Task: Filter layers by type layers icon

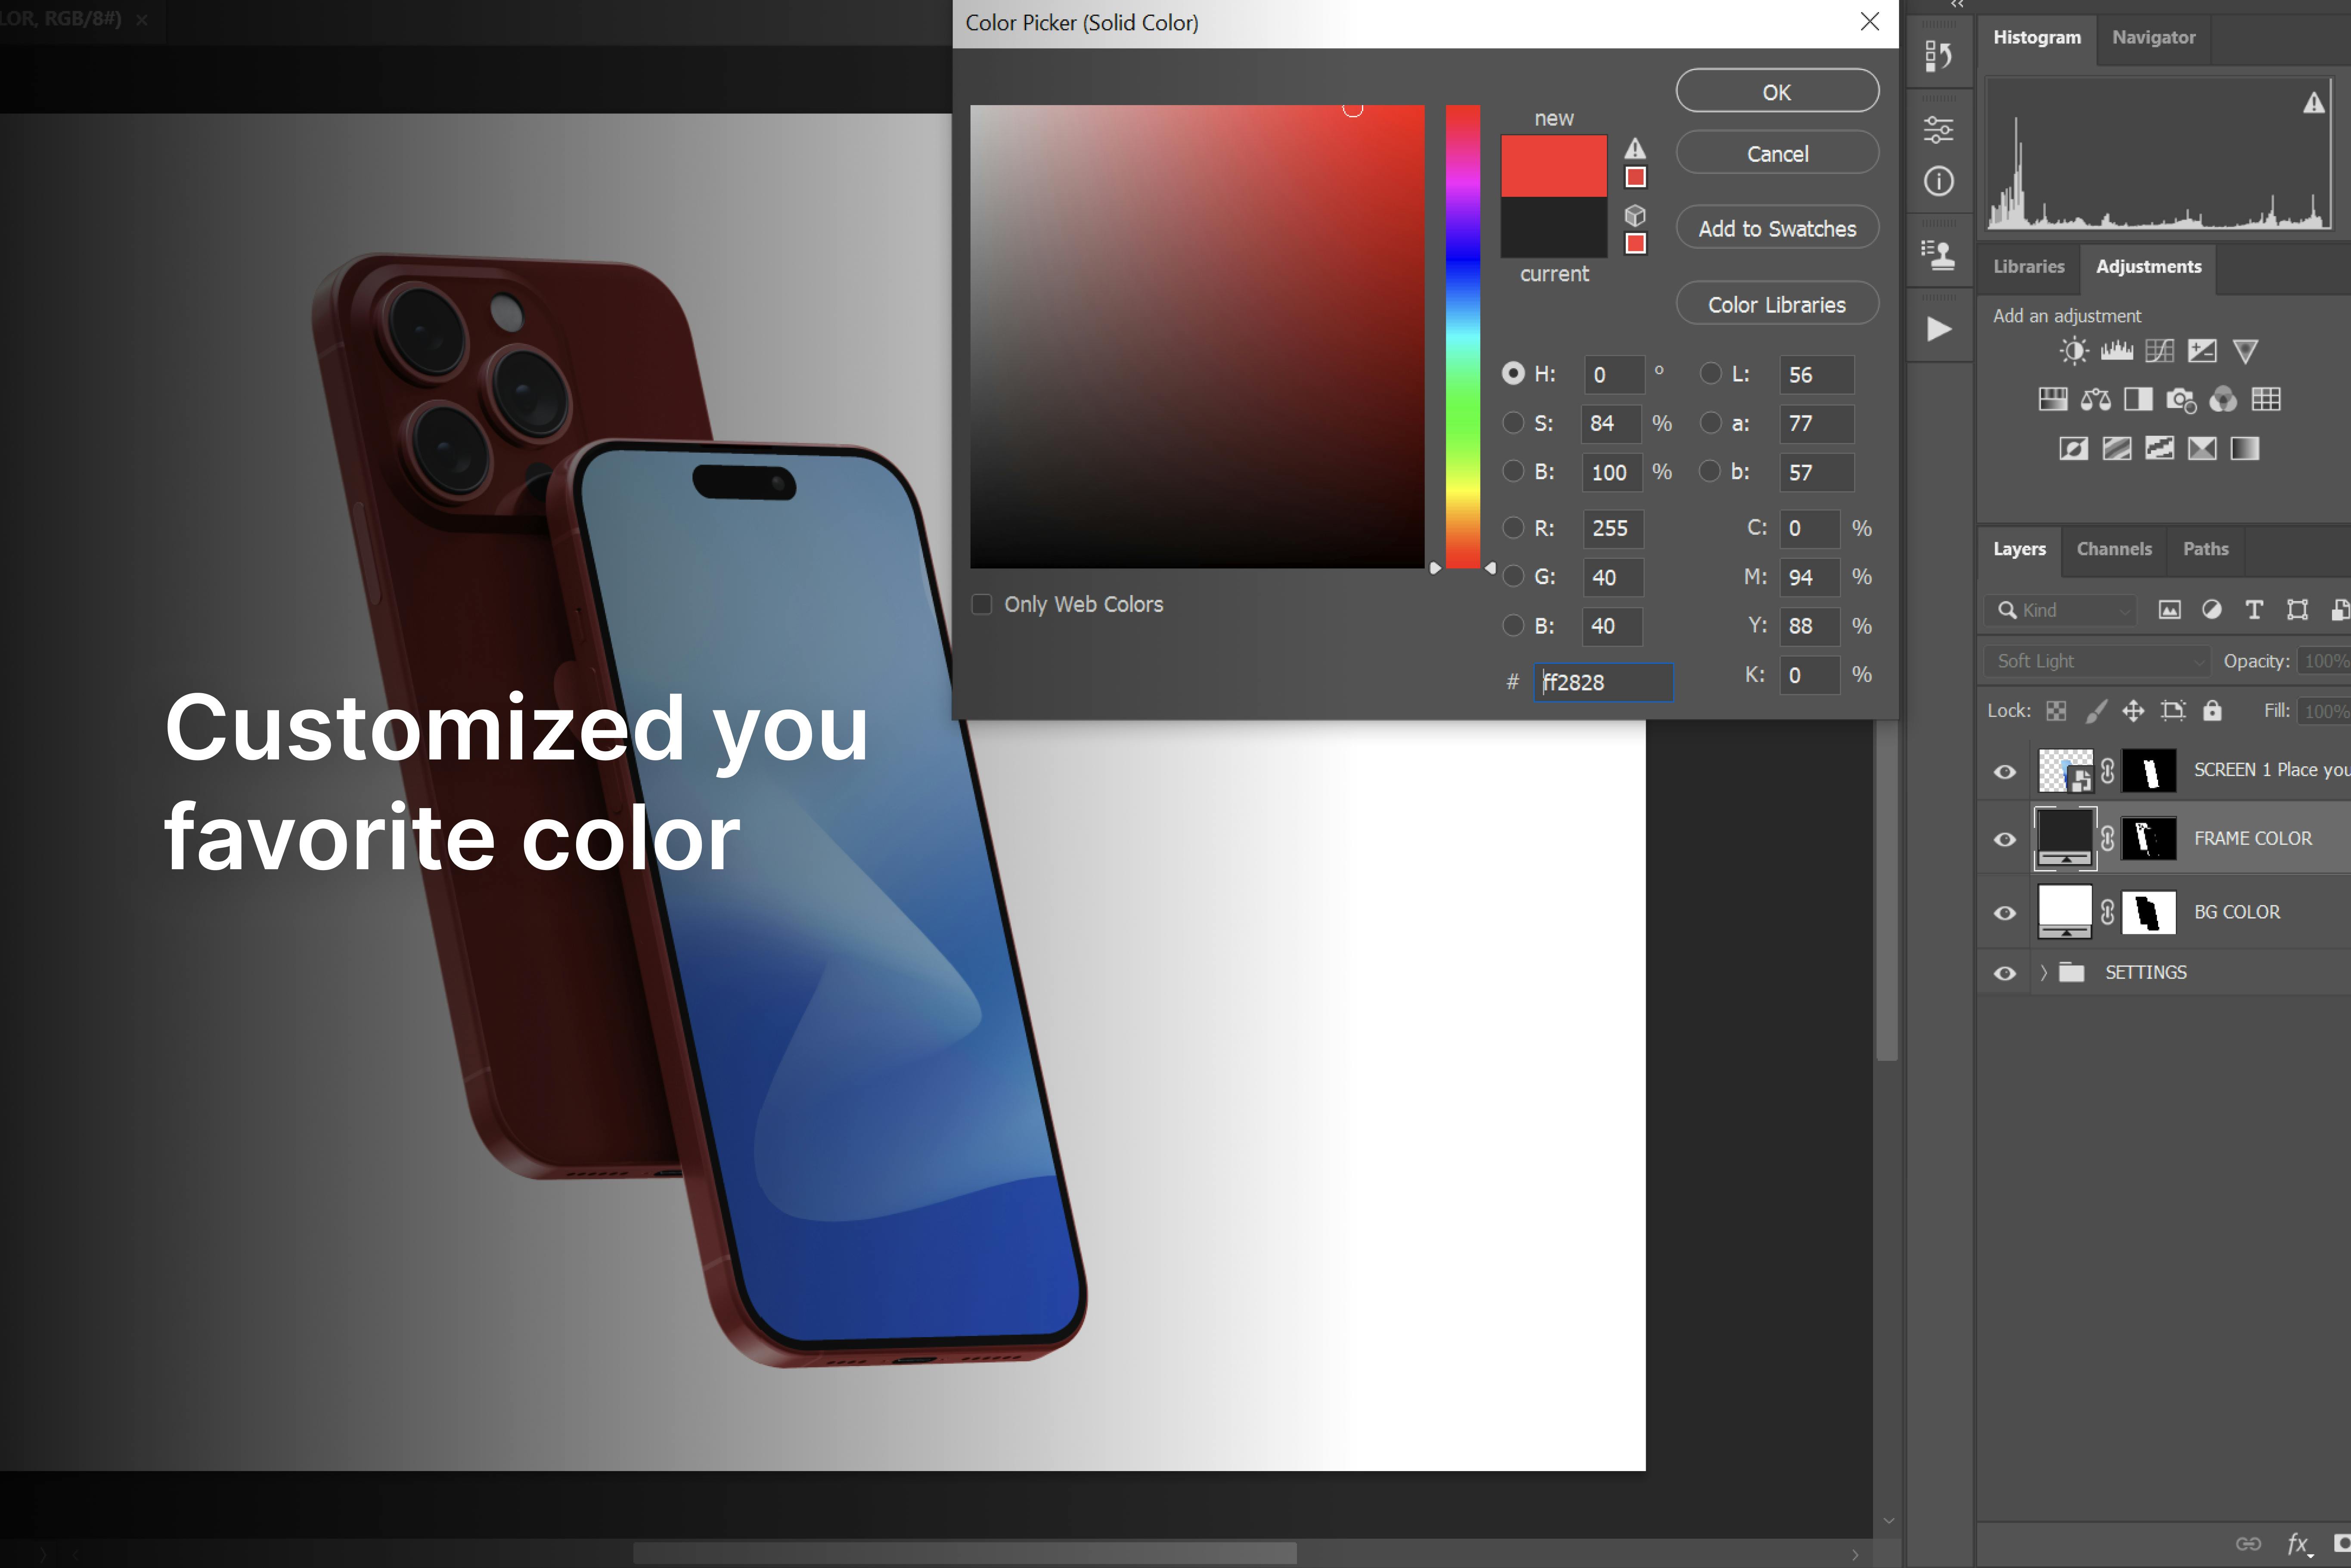Action: [2254, 610]
